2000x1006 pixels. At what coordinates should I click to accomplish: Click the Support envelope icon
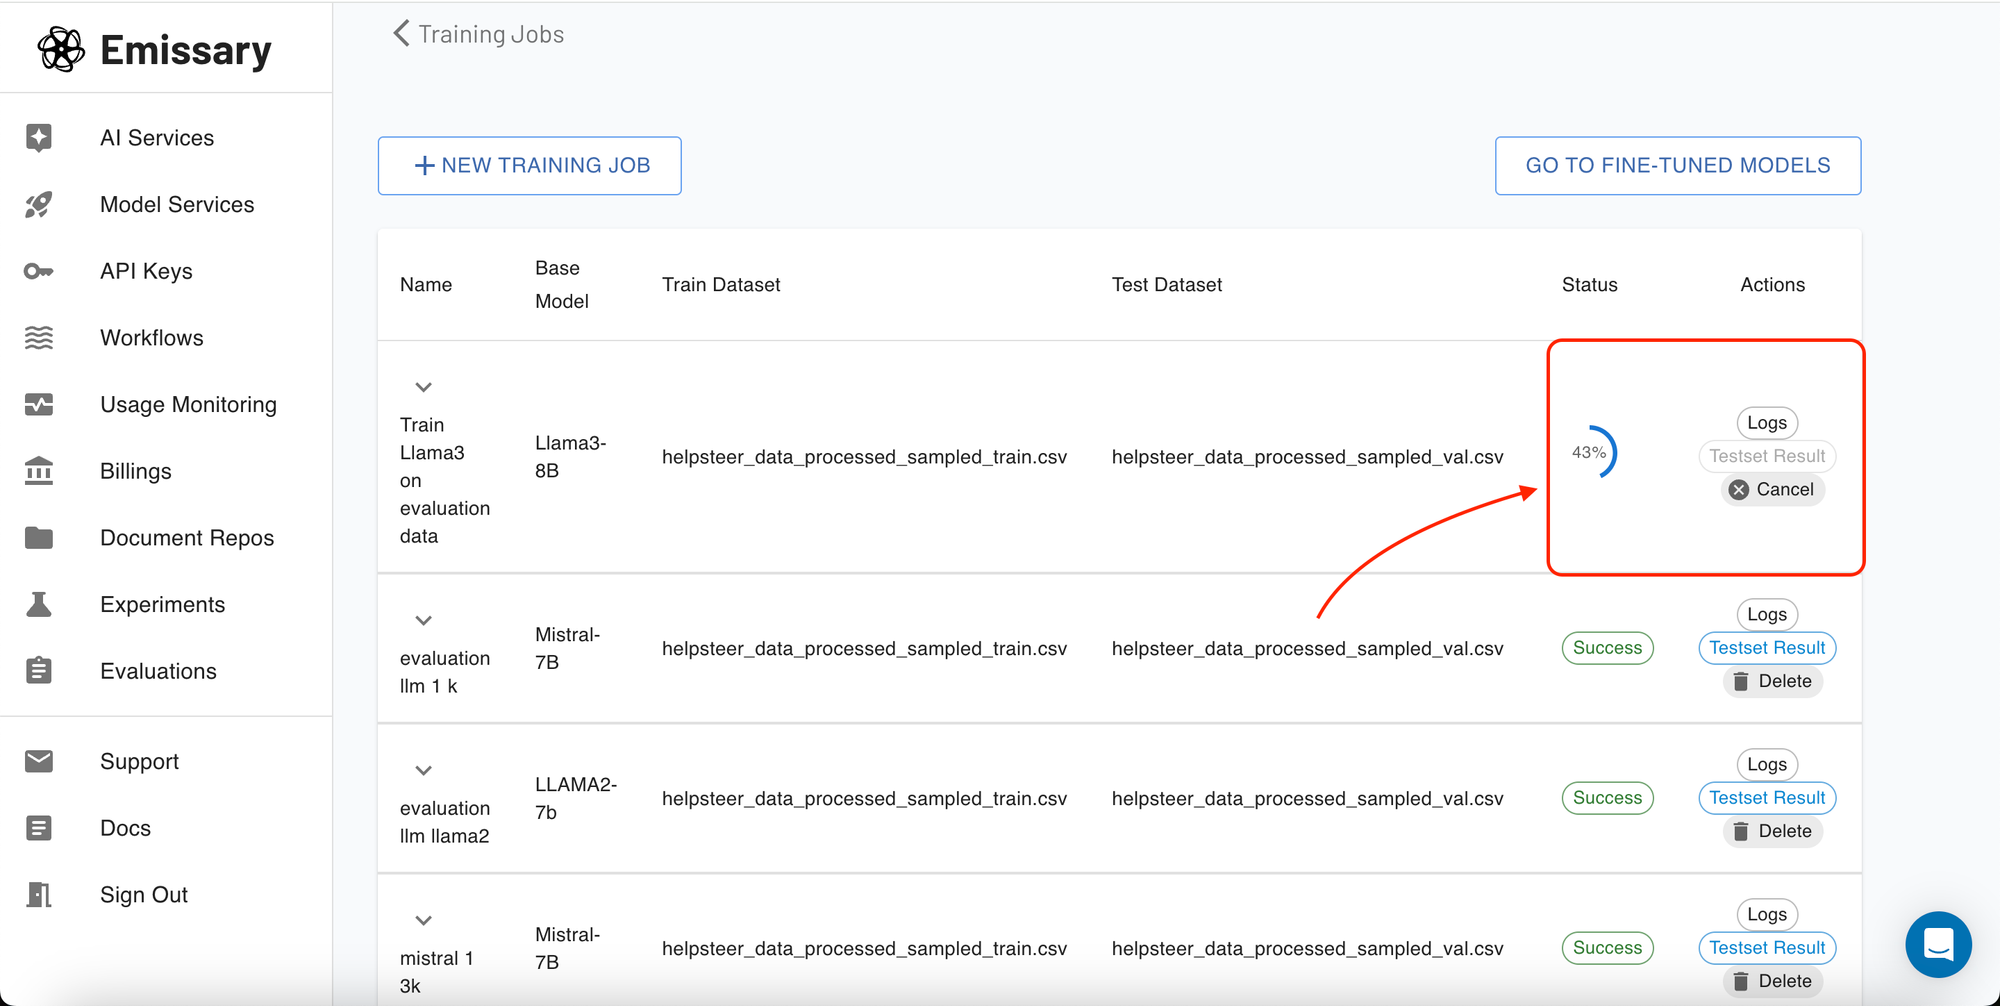pyautogui.click(x=39, y=761)
